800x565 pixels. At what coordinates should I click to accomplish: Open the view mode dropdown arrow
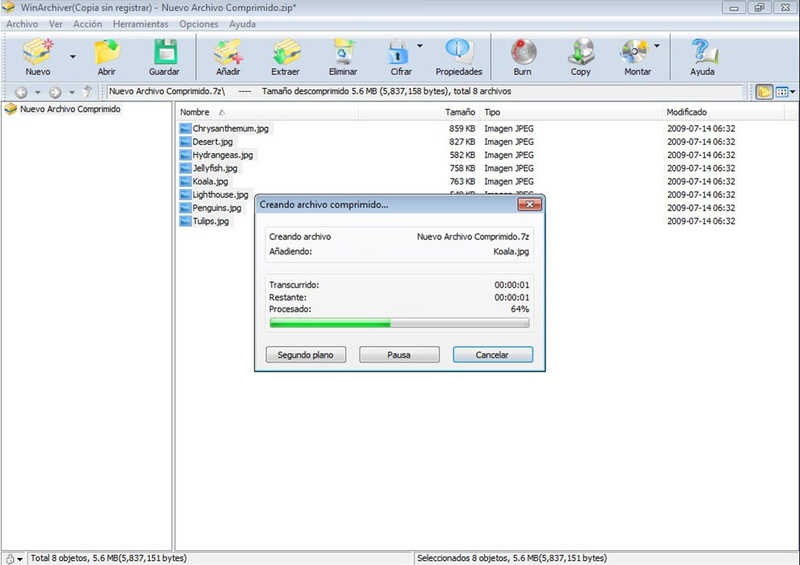(x=792, y=92)
